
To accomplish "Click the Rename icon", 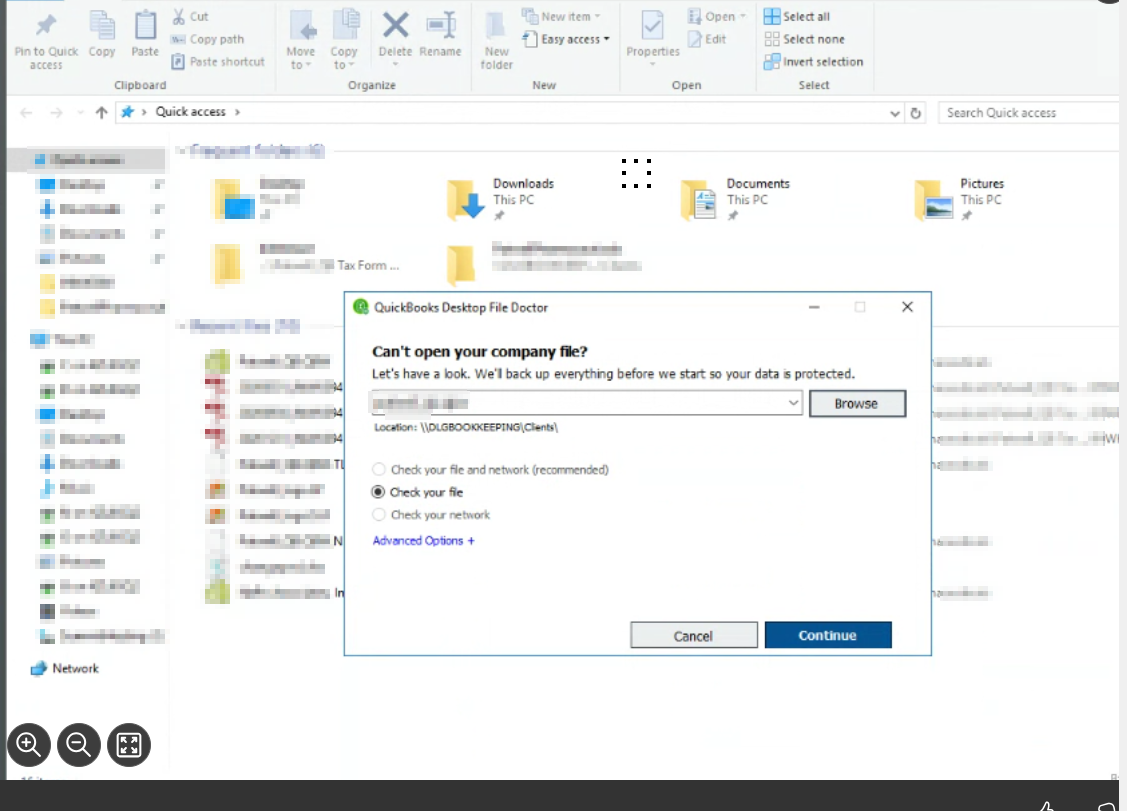I will [441, 26].
